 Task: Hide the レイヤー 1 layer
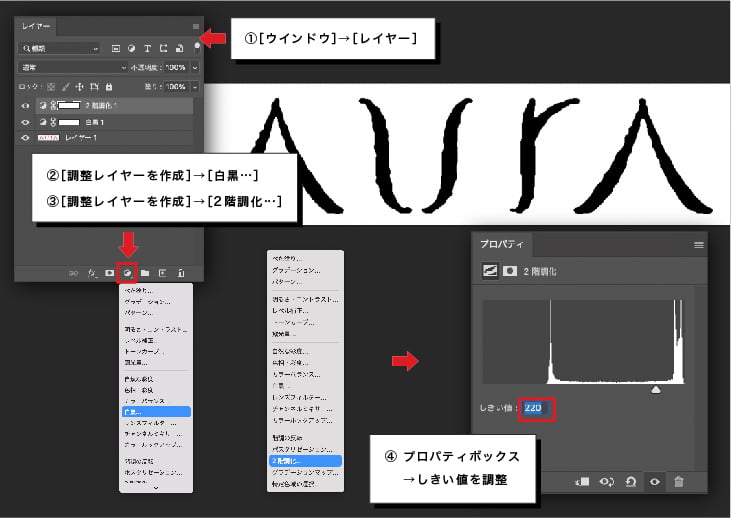click(25, 137)
